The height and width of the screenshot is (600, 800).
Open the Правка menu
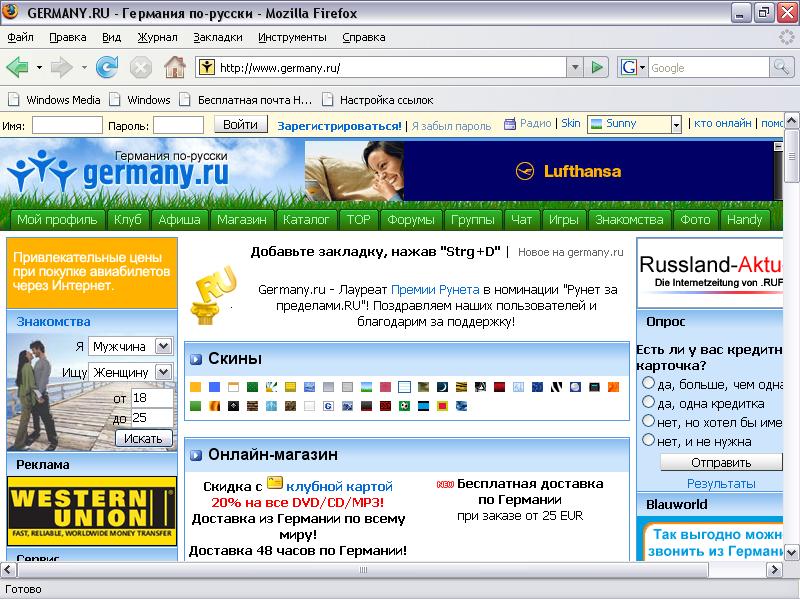click(67, 37)
